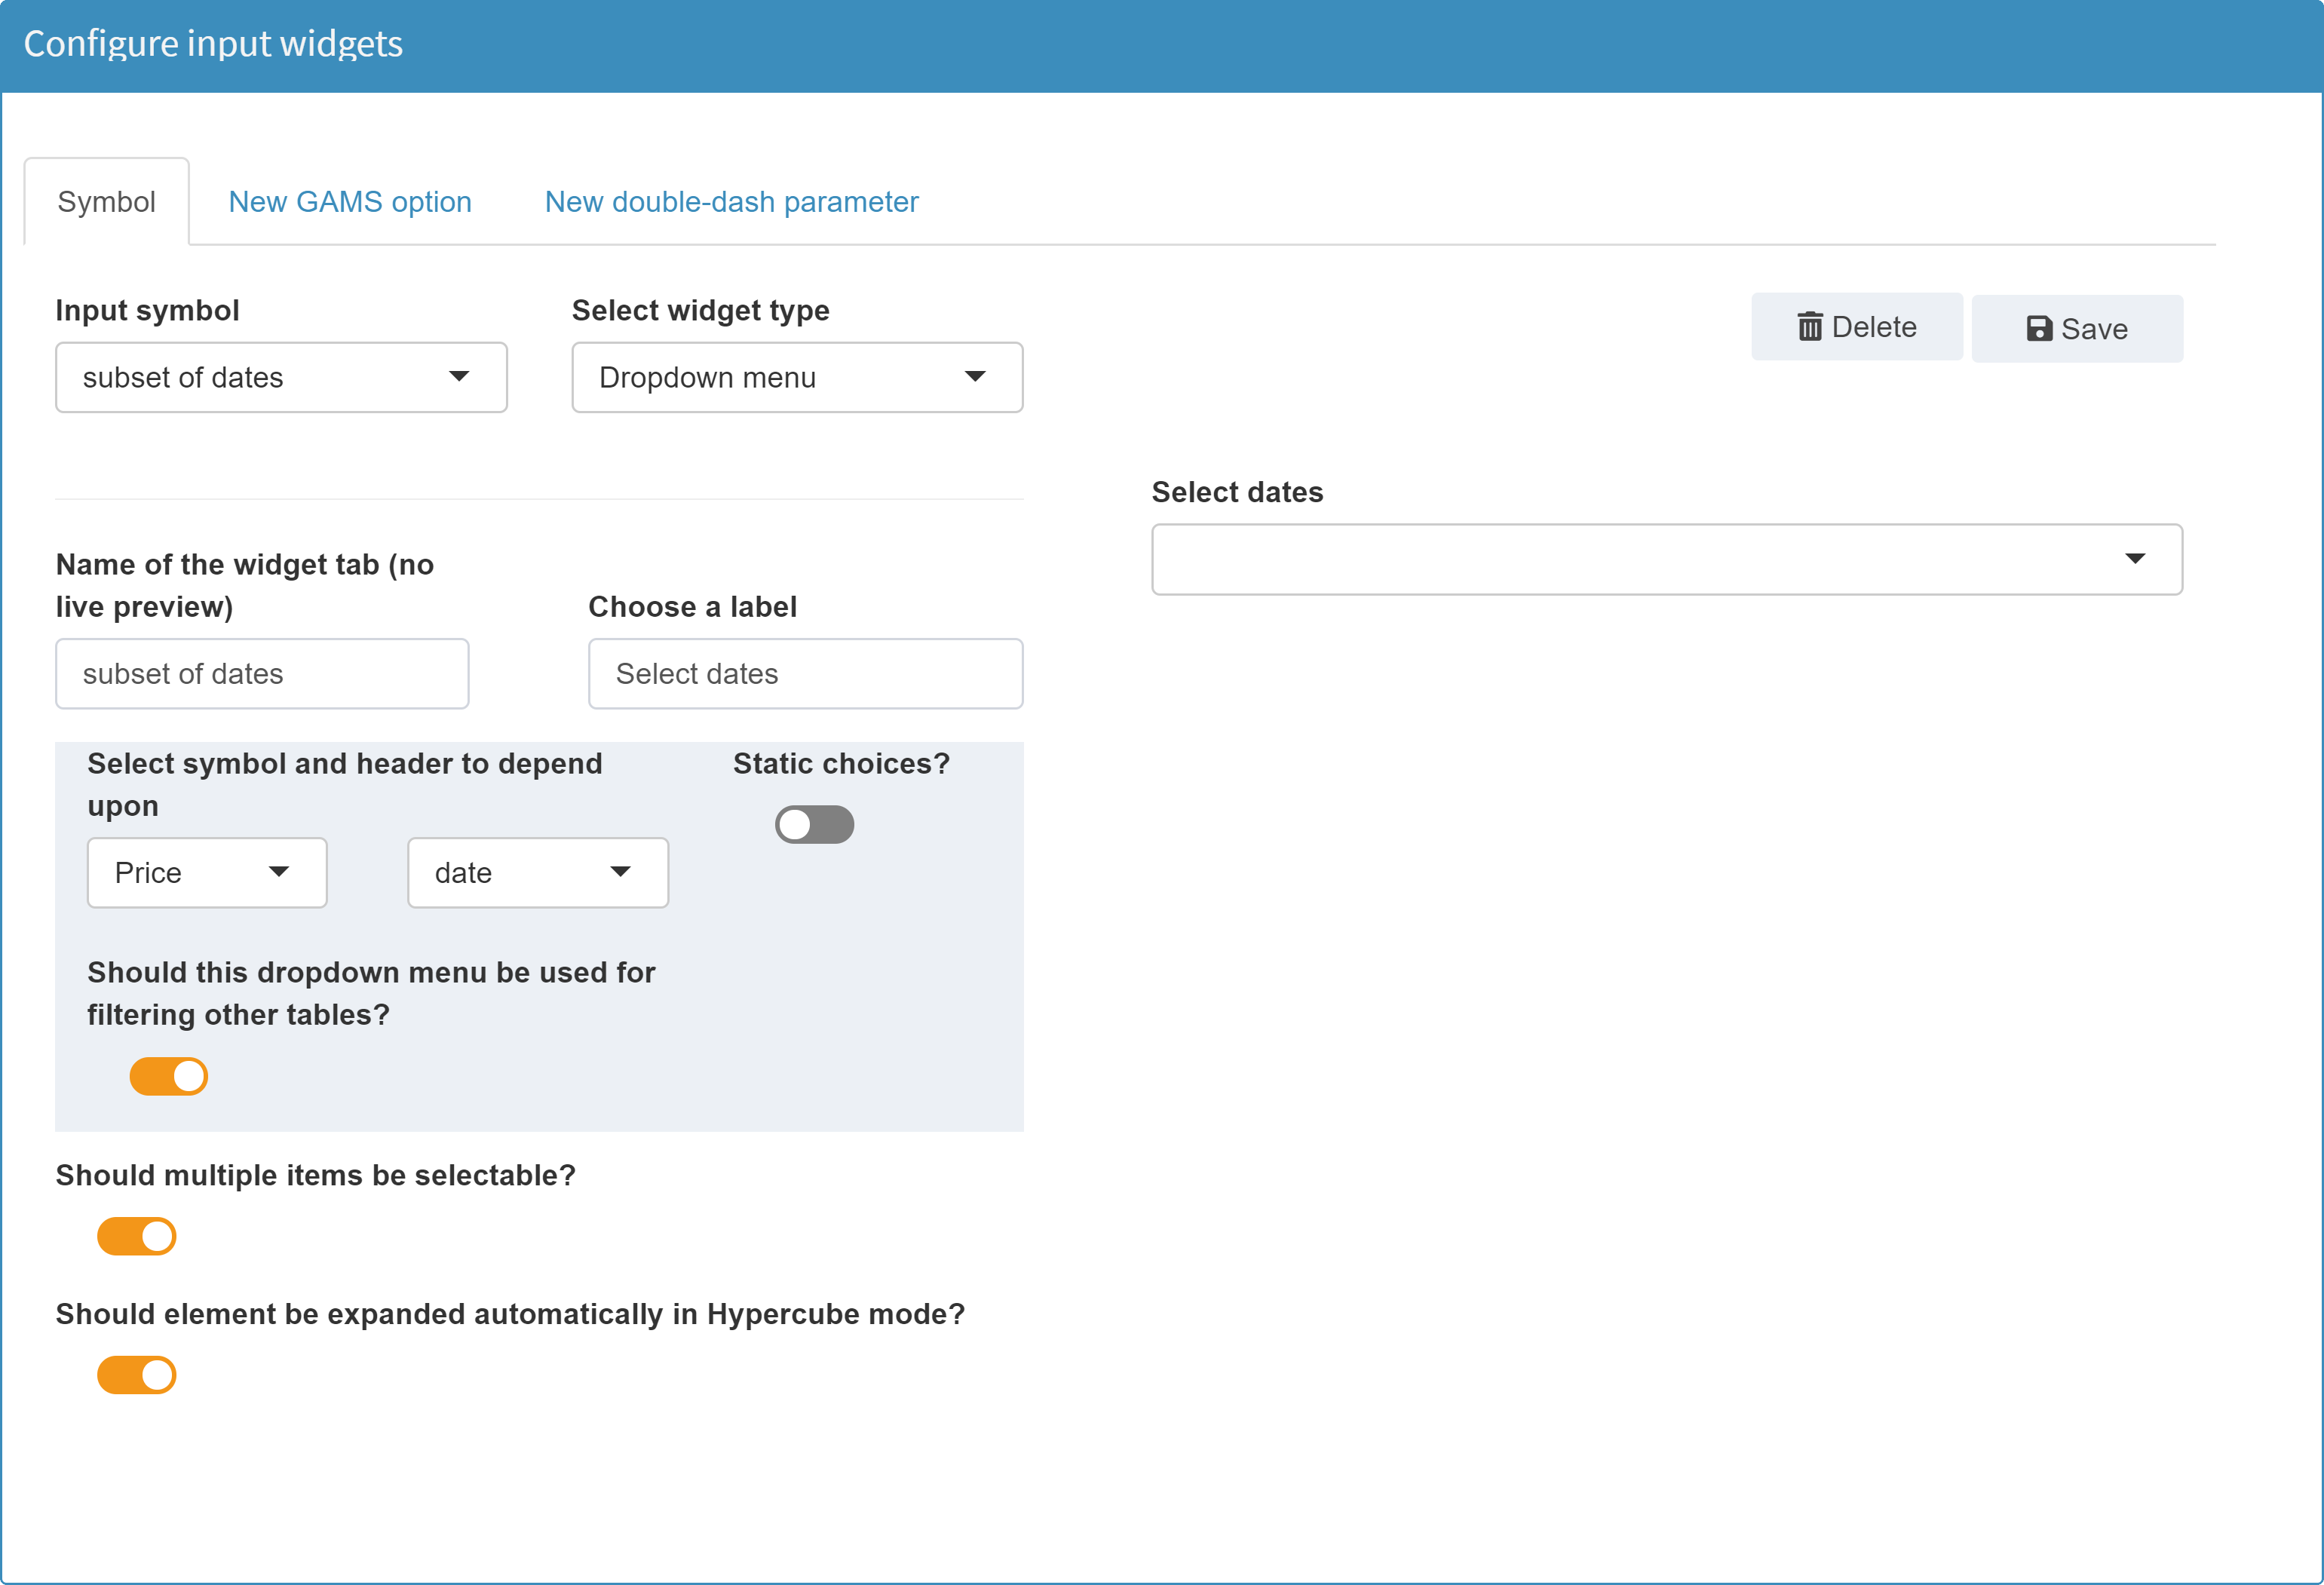Disable filtering other tables toggle
Image resolution: width=2324 pixels, height=1585 pixels.
tap(168, 1076)
